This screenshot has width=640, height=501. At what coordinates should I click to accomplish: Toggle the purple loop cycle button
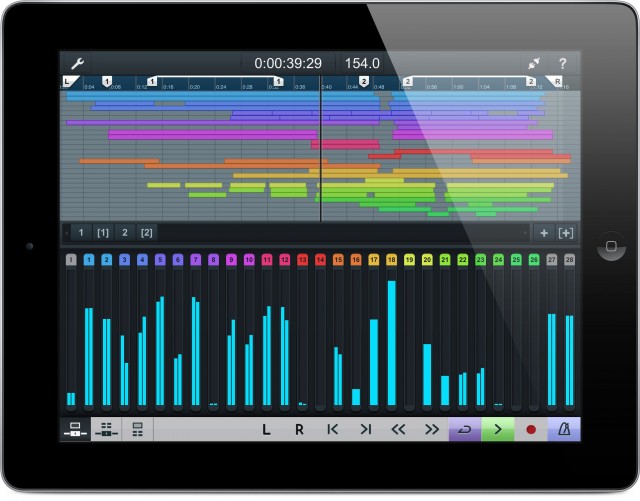point(464,430)
